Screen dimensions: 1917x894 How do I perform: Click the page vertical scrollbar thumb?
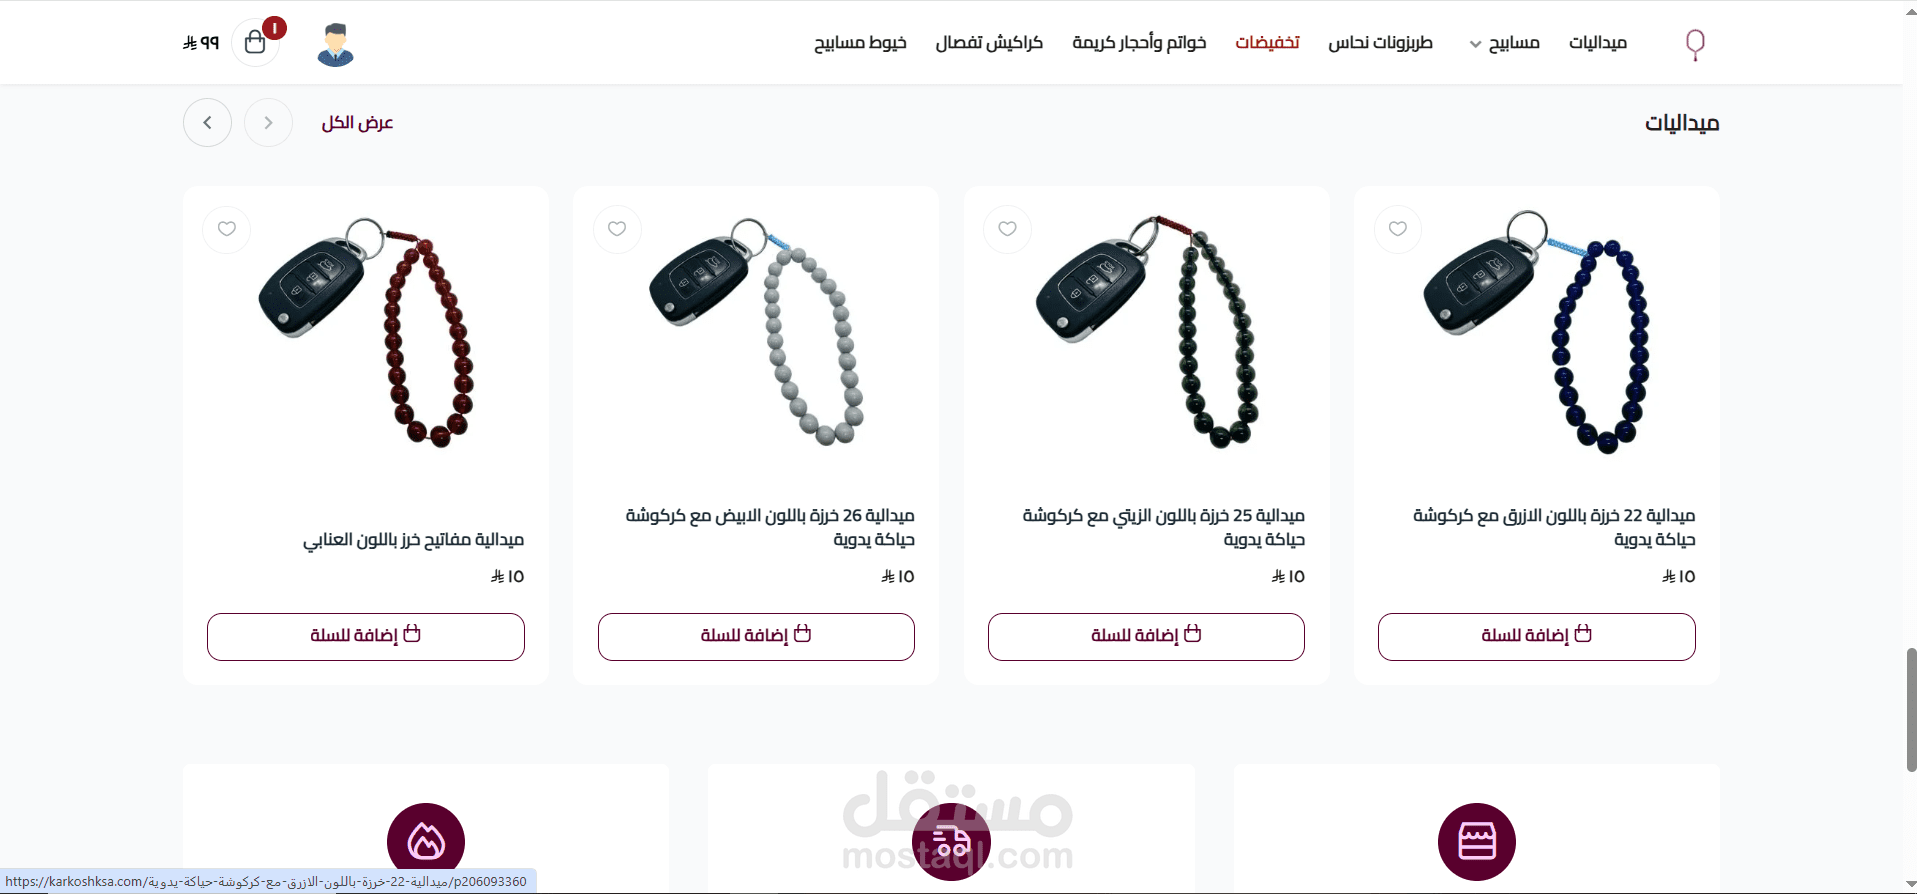click(1911, 709)
